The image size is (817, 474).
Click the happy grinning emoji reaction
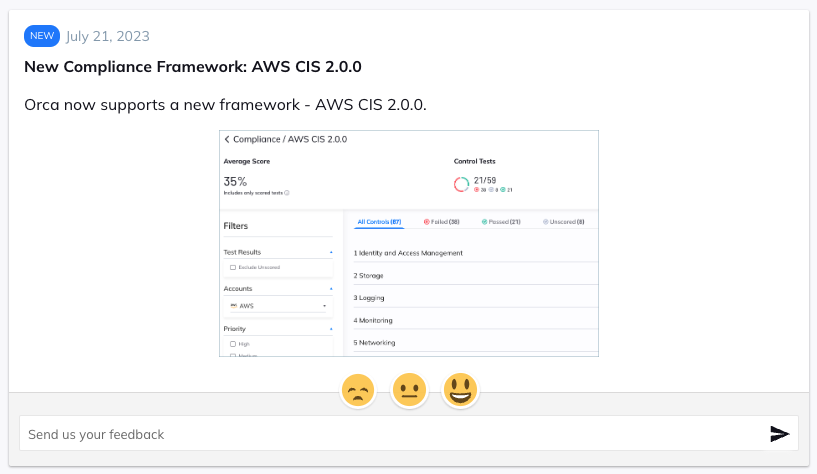click(x=460, y=390)
